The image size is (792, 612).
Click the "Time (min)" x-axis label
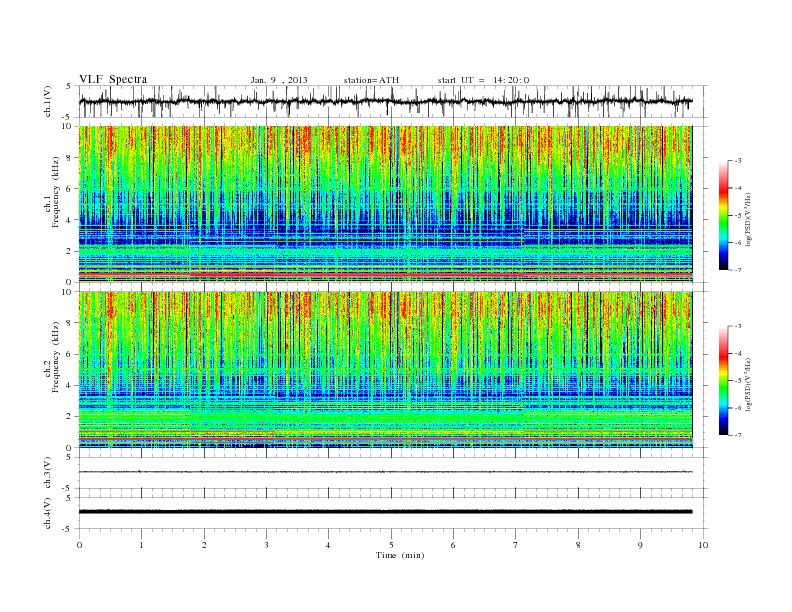[400, 555]
